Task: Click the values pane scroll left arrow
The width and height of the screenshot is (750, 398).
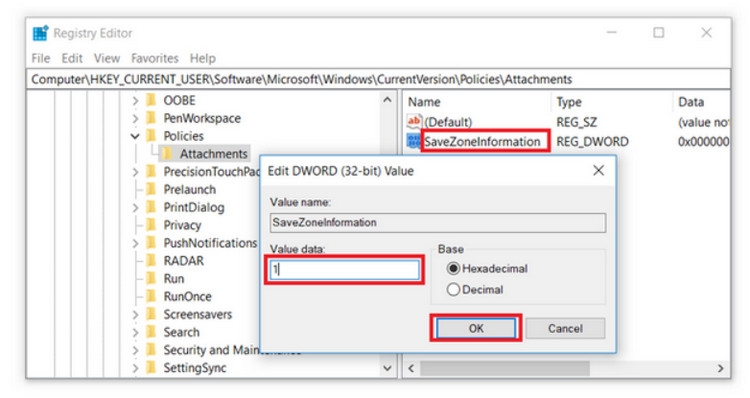Action: (x=411, y=368)
